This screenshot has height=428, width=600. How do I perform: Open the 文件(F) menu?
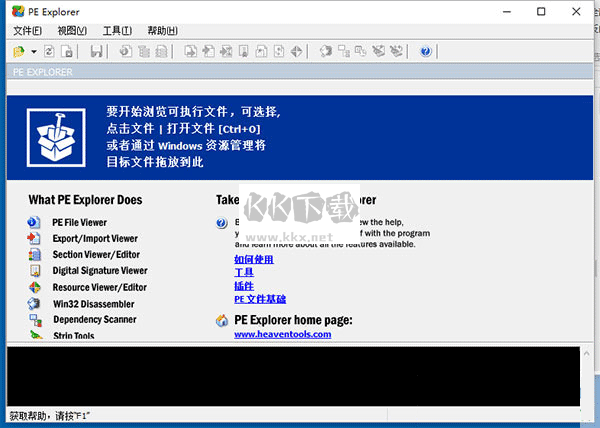(27, 31)
